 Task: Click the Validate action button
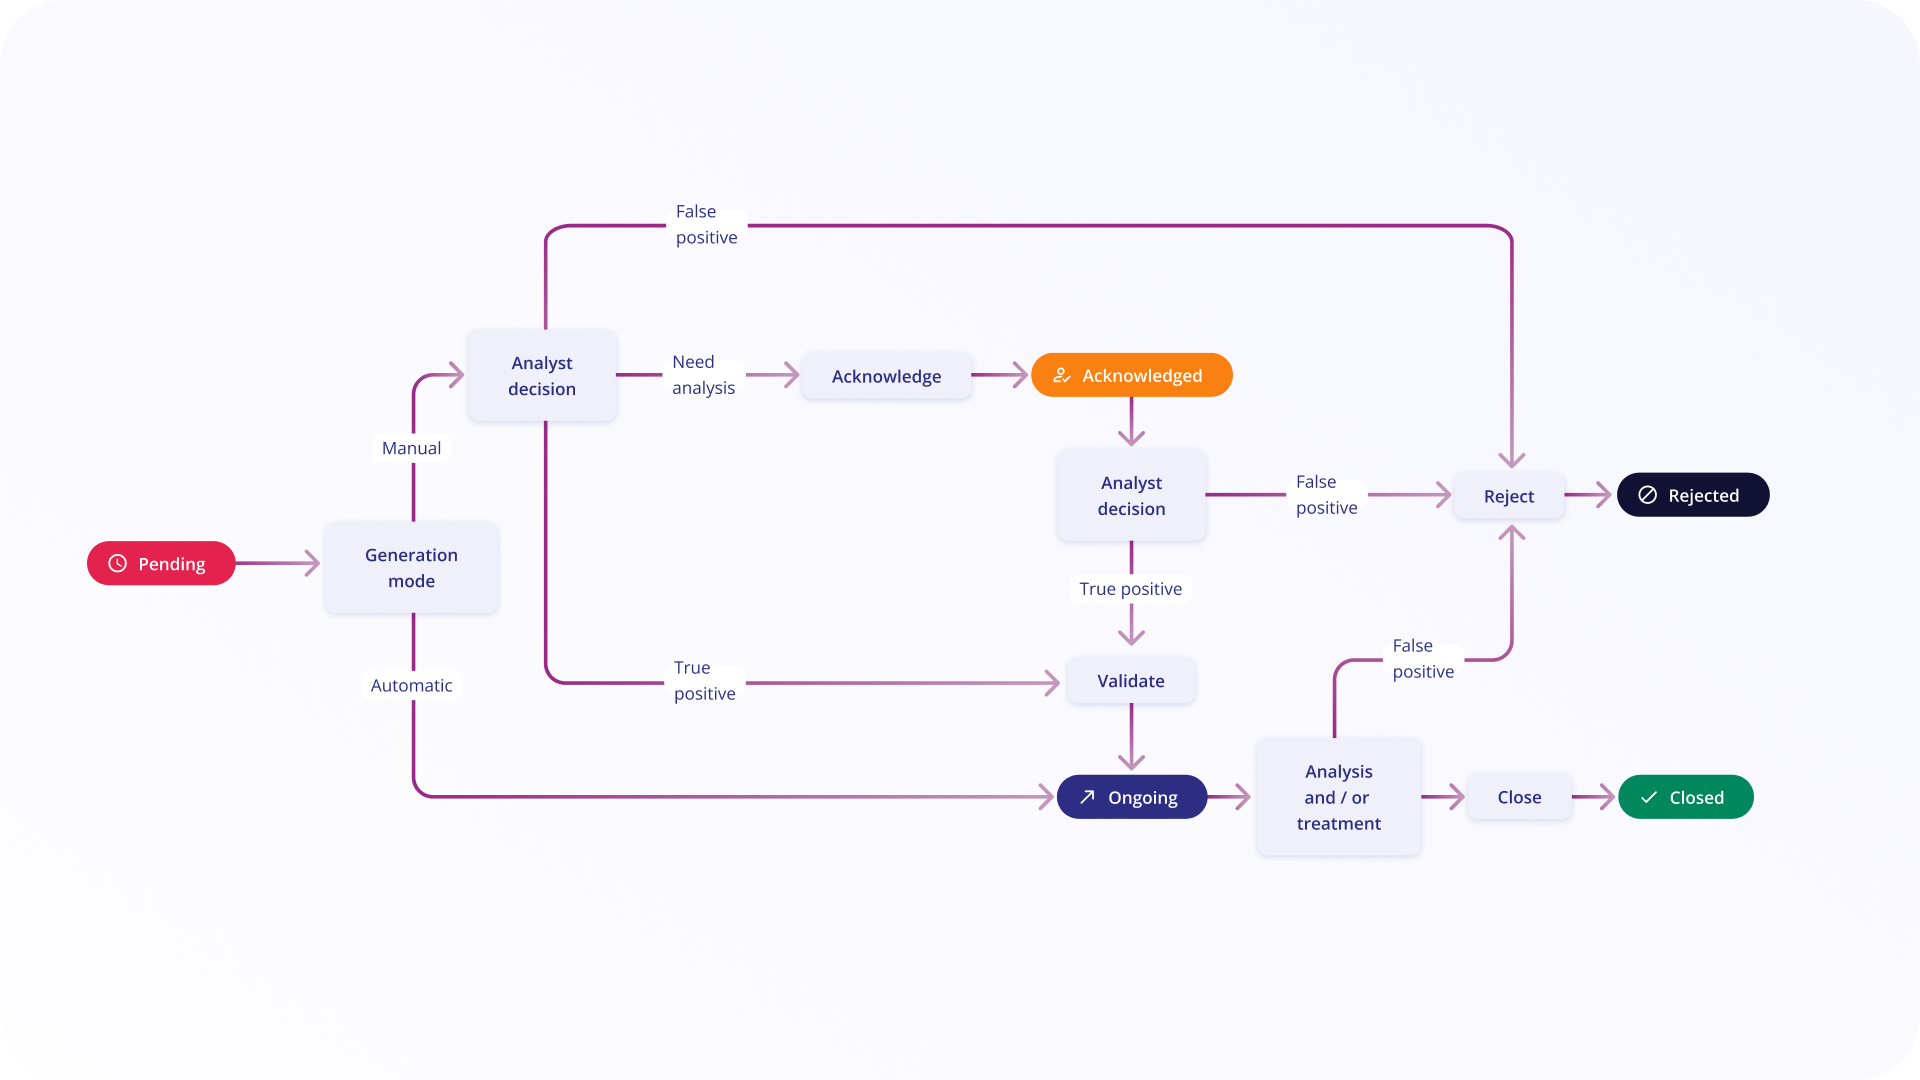1130,679
